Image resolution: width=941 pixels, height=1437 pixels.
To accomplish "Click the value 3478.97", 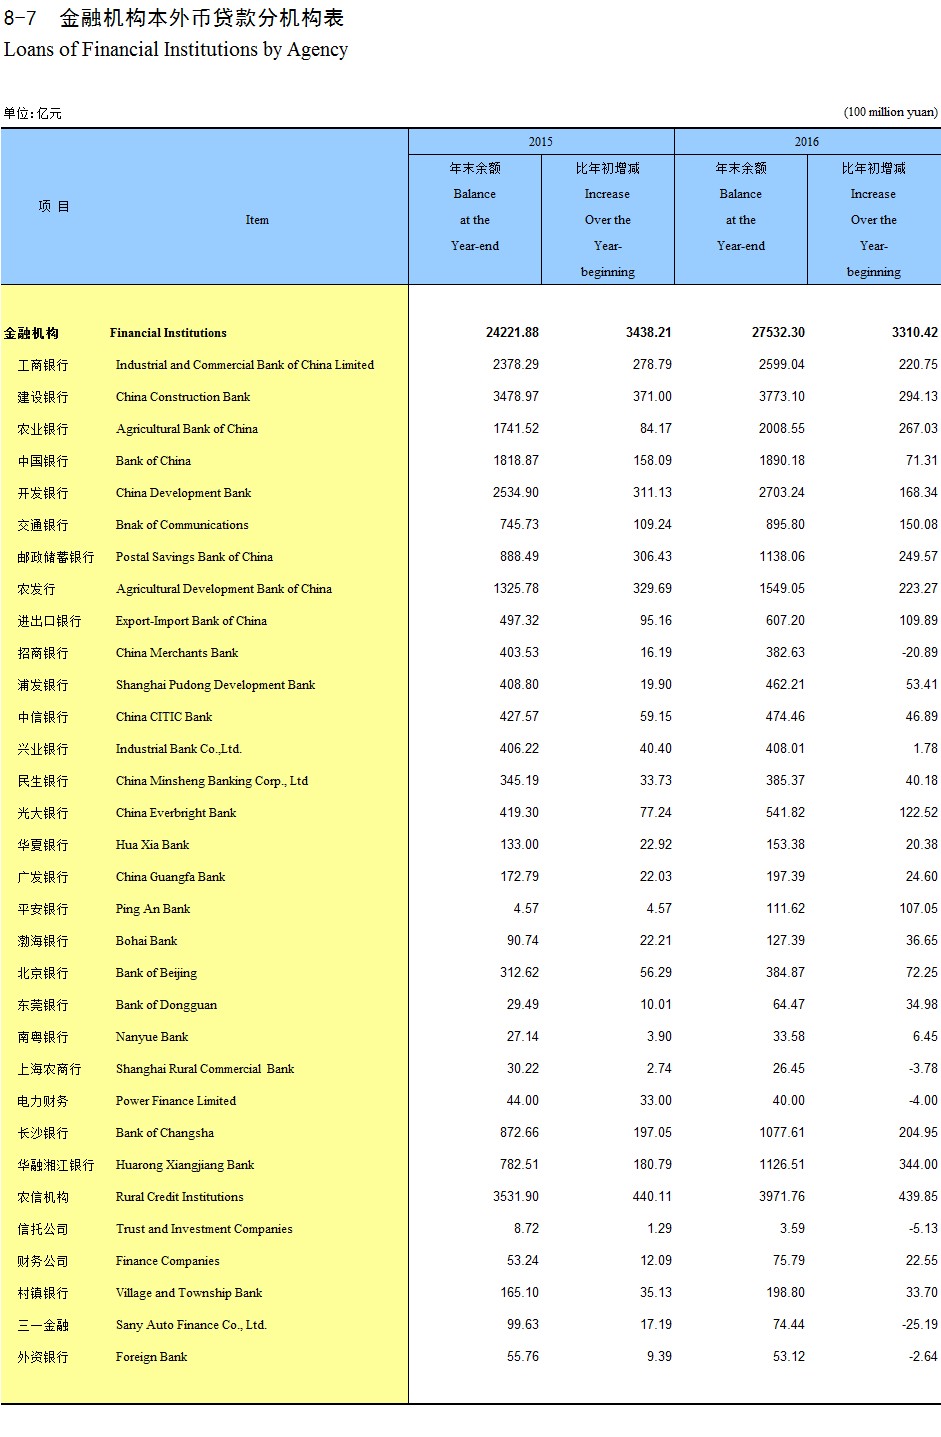I will point(516,397).
